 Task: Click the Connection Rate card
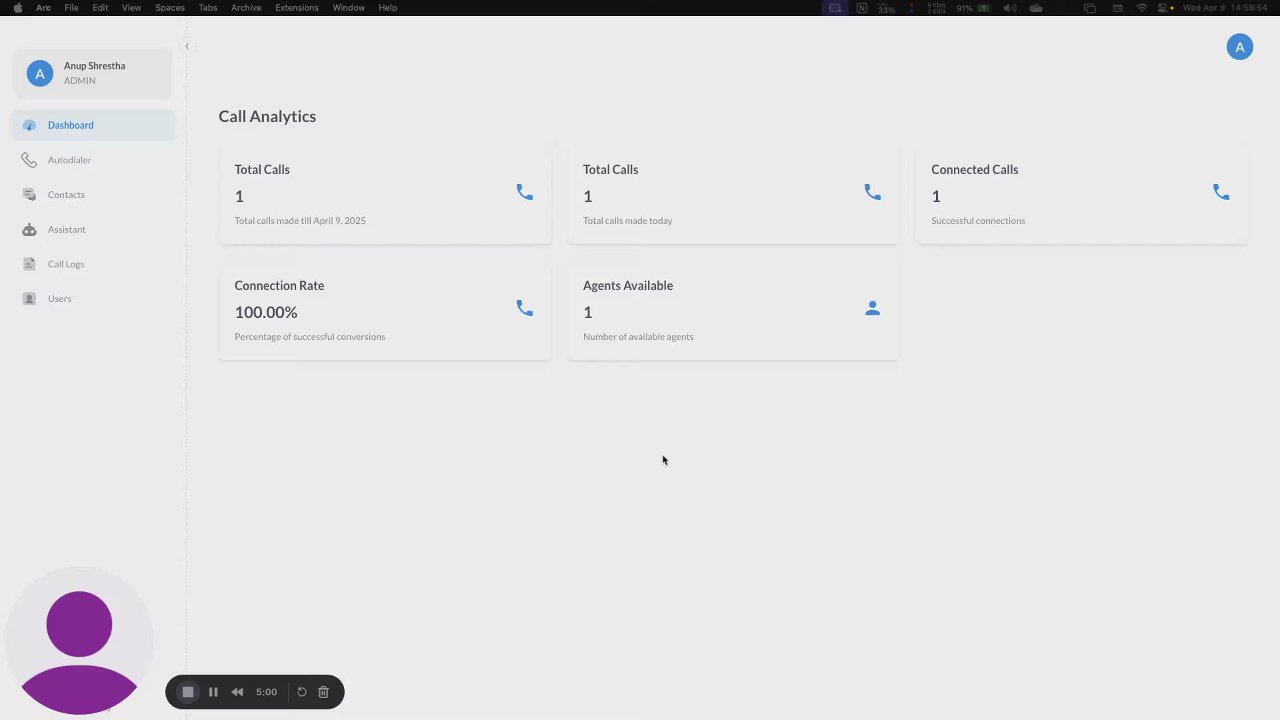[x=385, y=311]
